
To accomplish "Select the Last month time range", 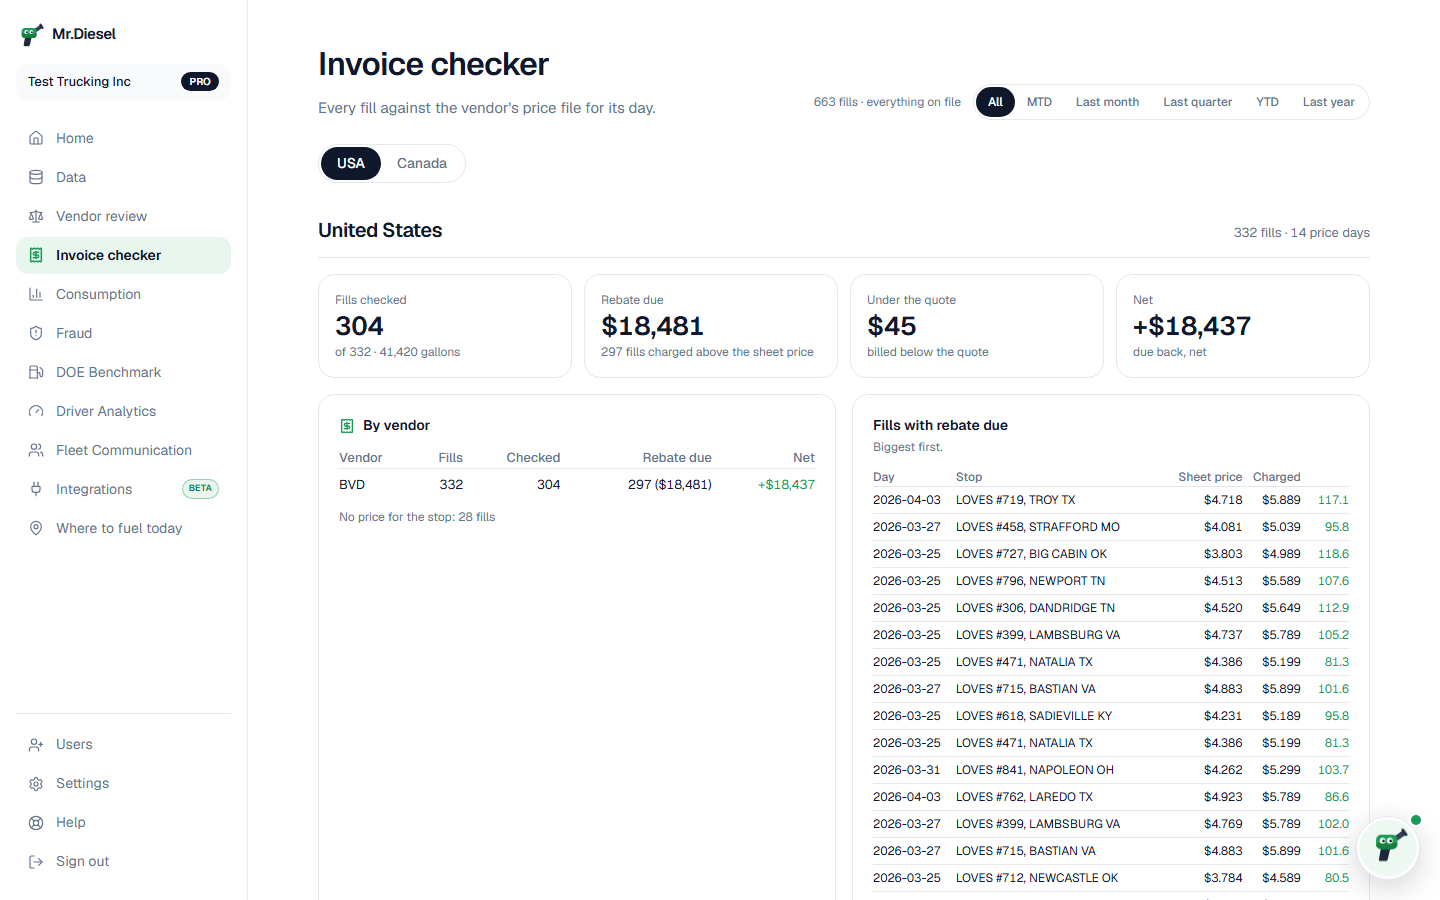I will (x=1107, y=102).
